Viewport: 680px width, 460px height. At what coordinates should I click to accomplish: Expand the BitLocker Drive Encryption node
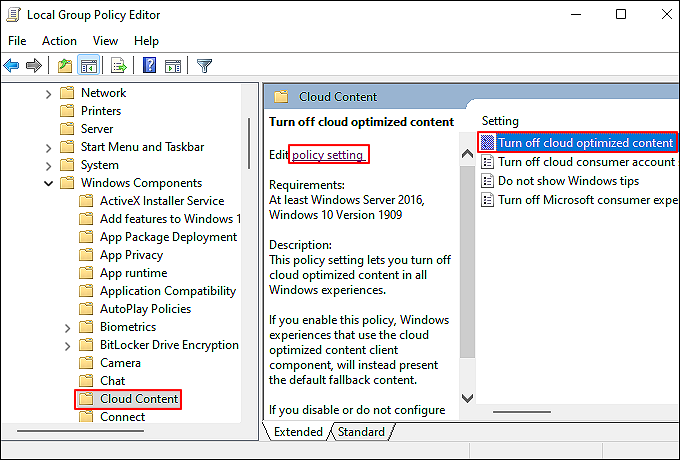(x=67, y=345)
